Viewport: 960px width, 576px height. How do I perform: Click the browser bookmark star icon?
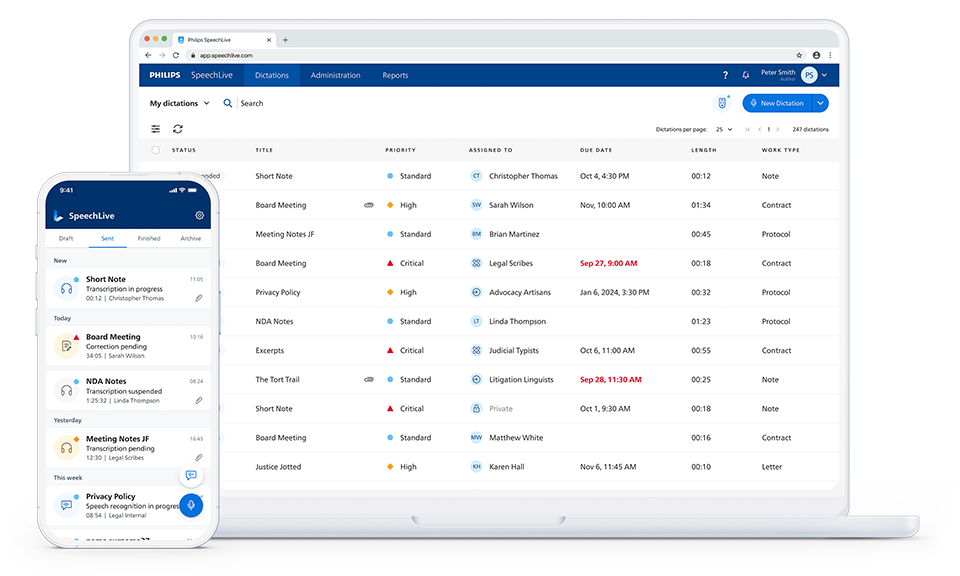[799, 55]
